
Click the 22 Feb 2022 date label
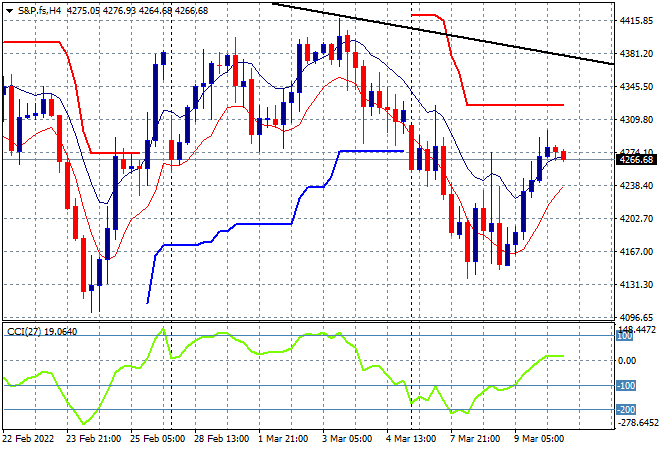(28, 439)
